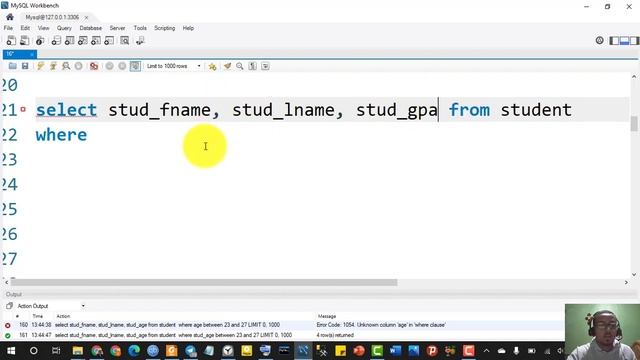
Task: Open the Help menu
Action: tap(188, 28)
